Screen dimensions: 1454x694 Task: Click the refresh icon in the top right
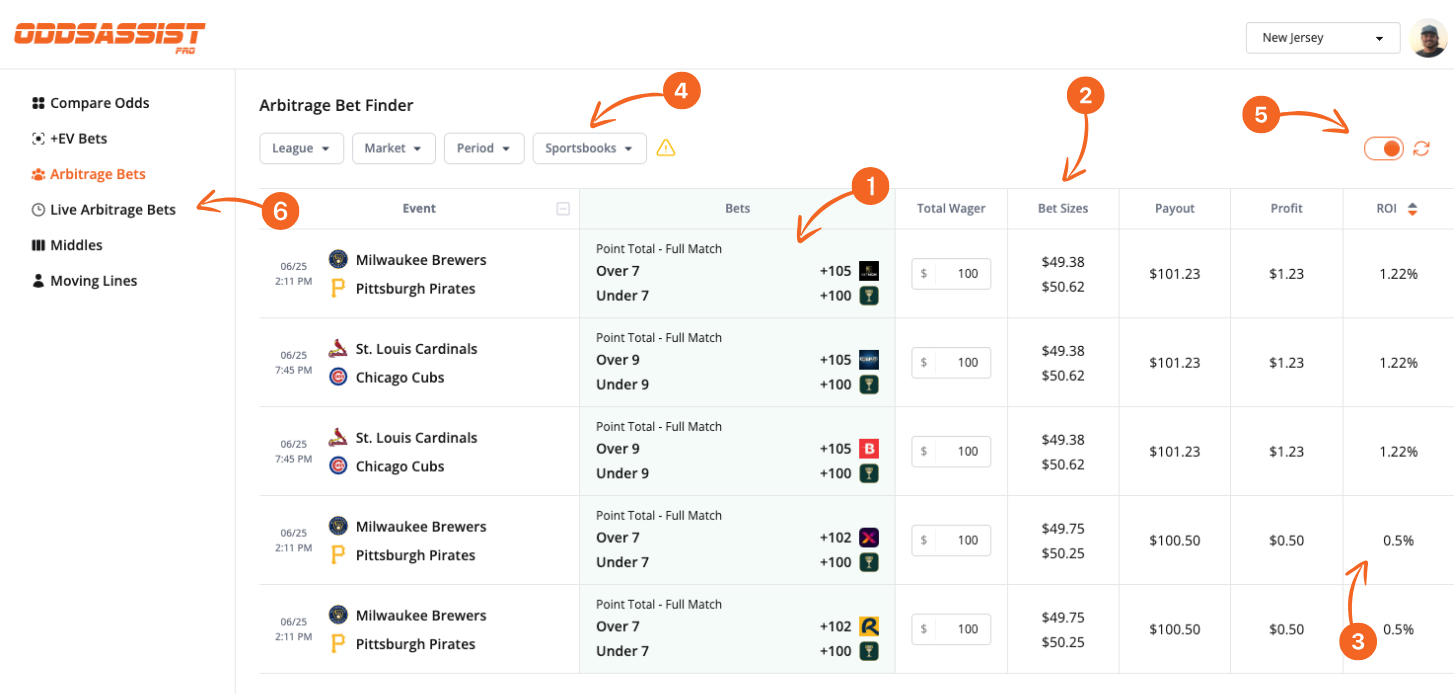point(1422,147)
